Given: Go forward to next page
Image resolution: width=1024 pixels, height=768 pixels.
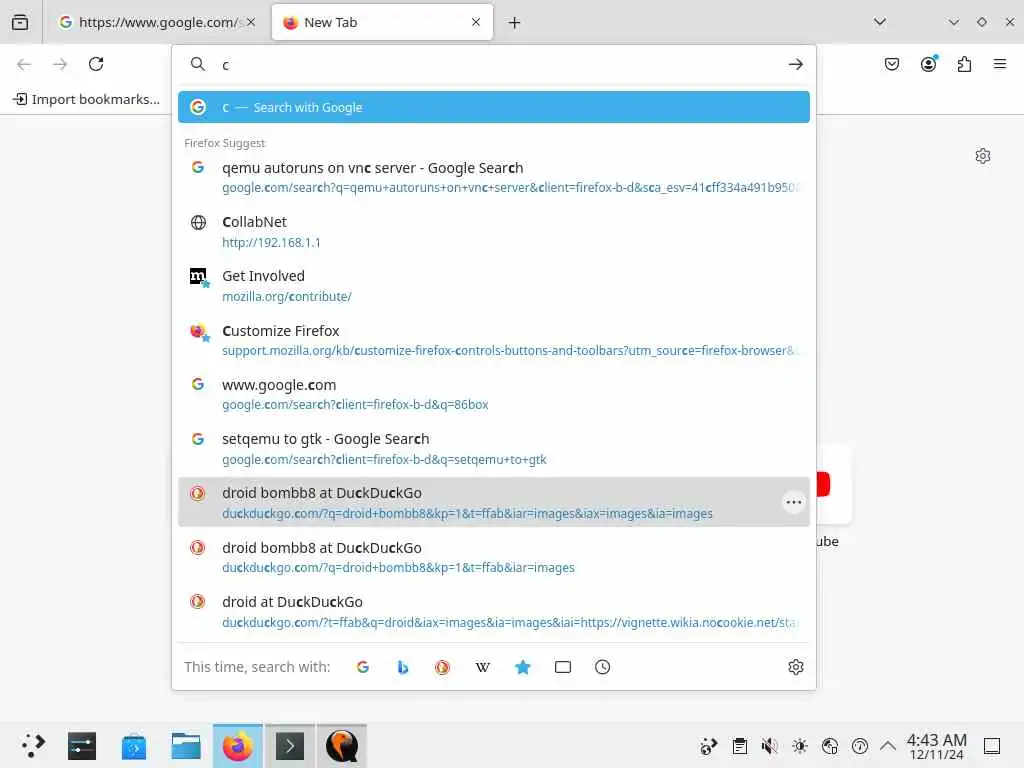Looking at the screenshot, I should point(60,64).
